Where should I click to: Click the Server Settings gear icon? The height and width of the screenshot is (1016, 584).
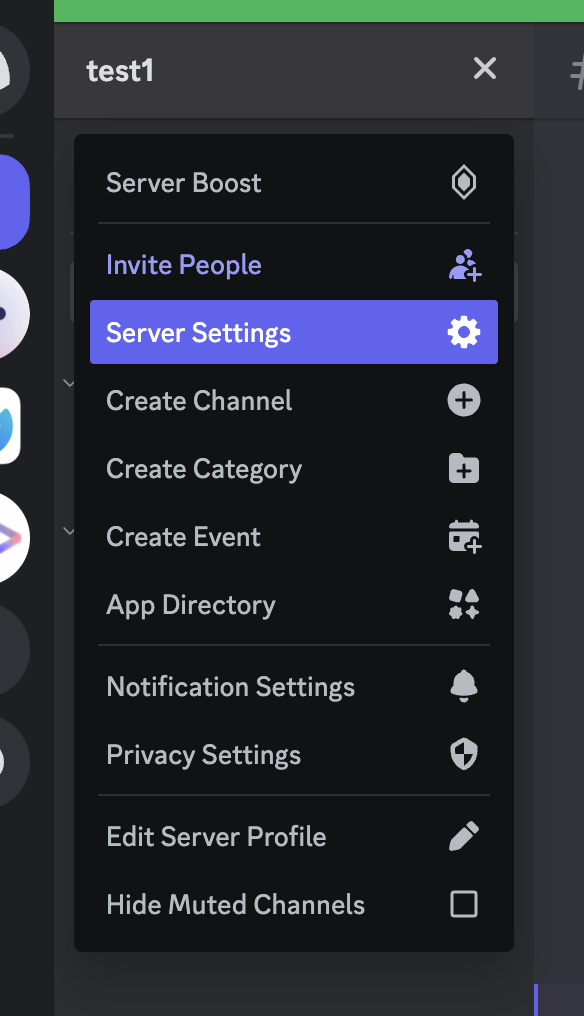(x=463, y=332)
